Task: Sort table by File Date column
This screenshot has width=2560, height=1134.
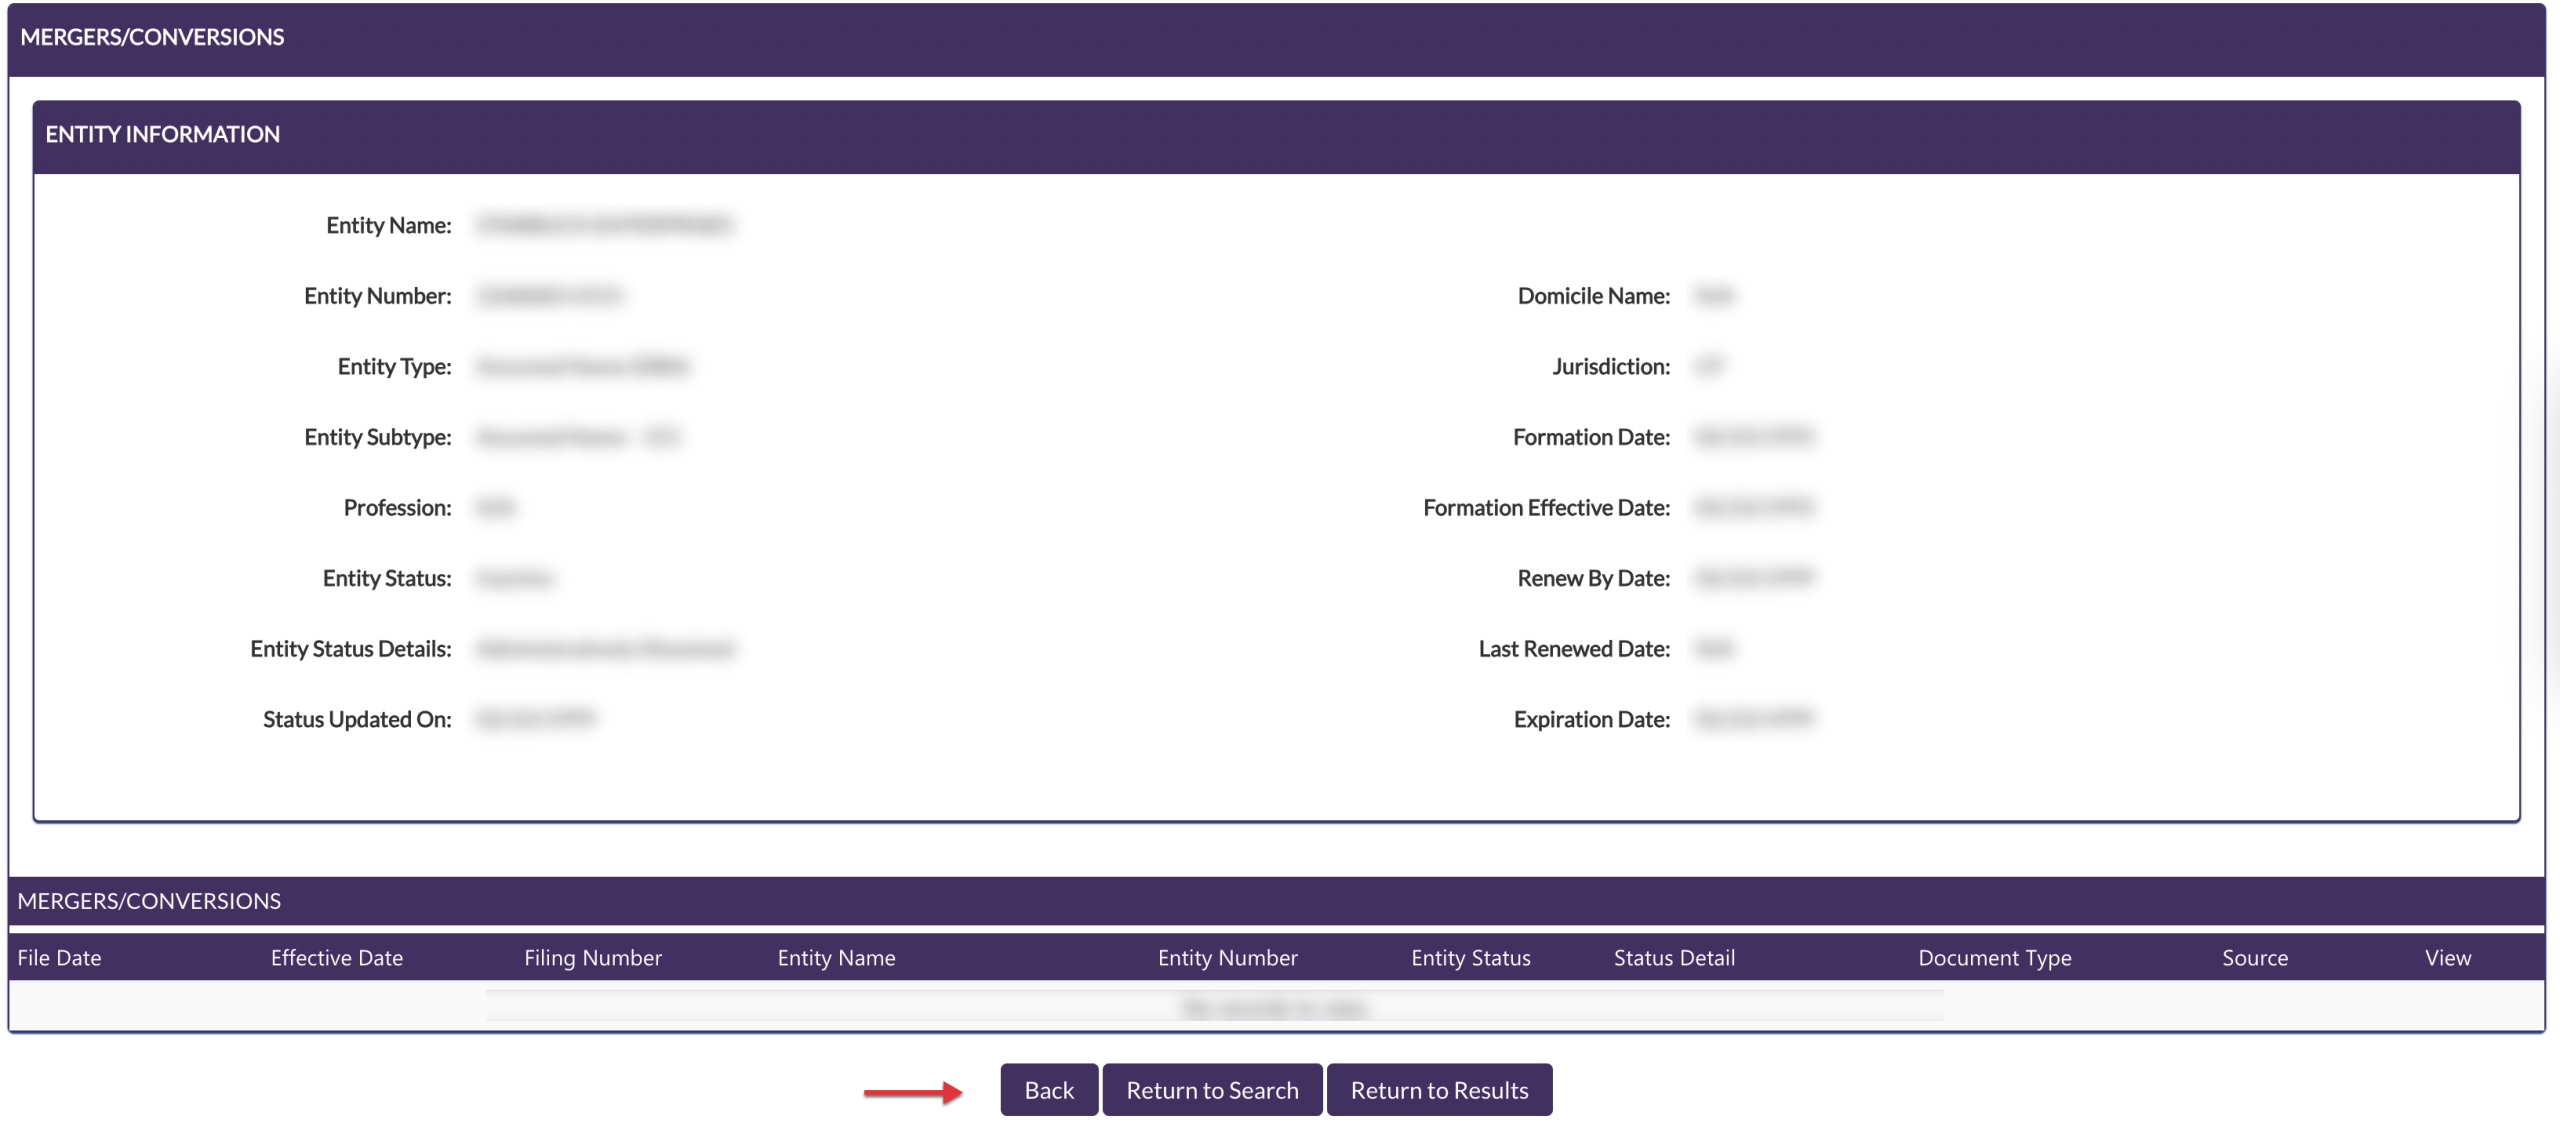Action: [60, 958]
